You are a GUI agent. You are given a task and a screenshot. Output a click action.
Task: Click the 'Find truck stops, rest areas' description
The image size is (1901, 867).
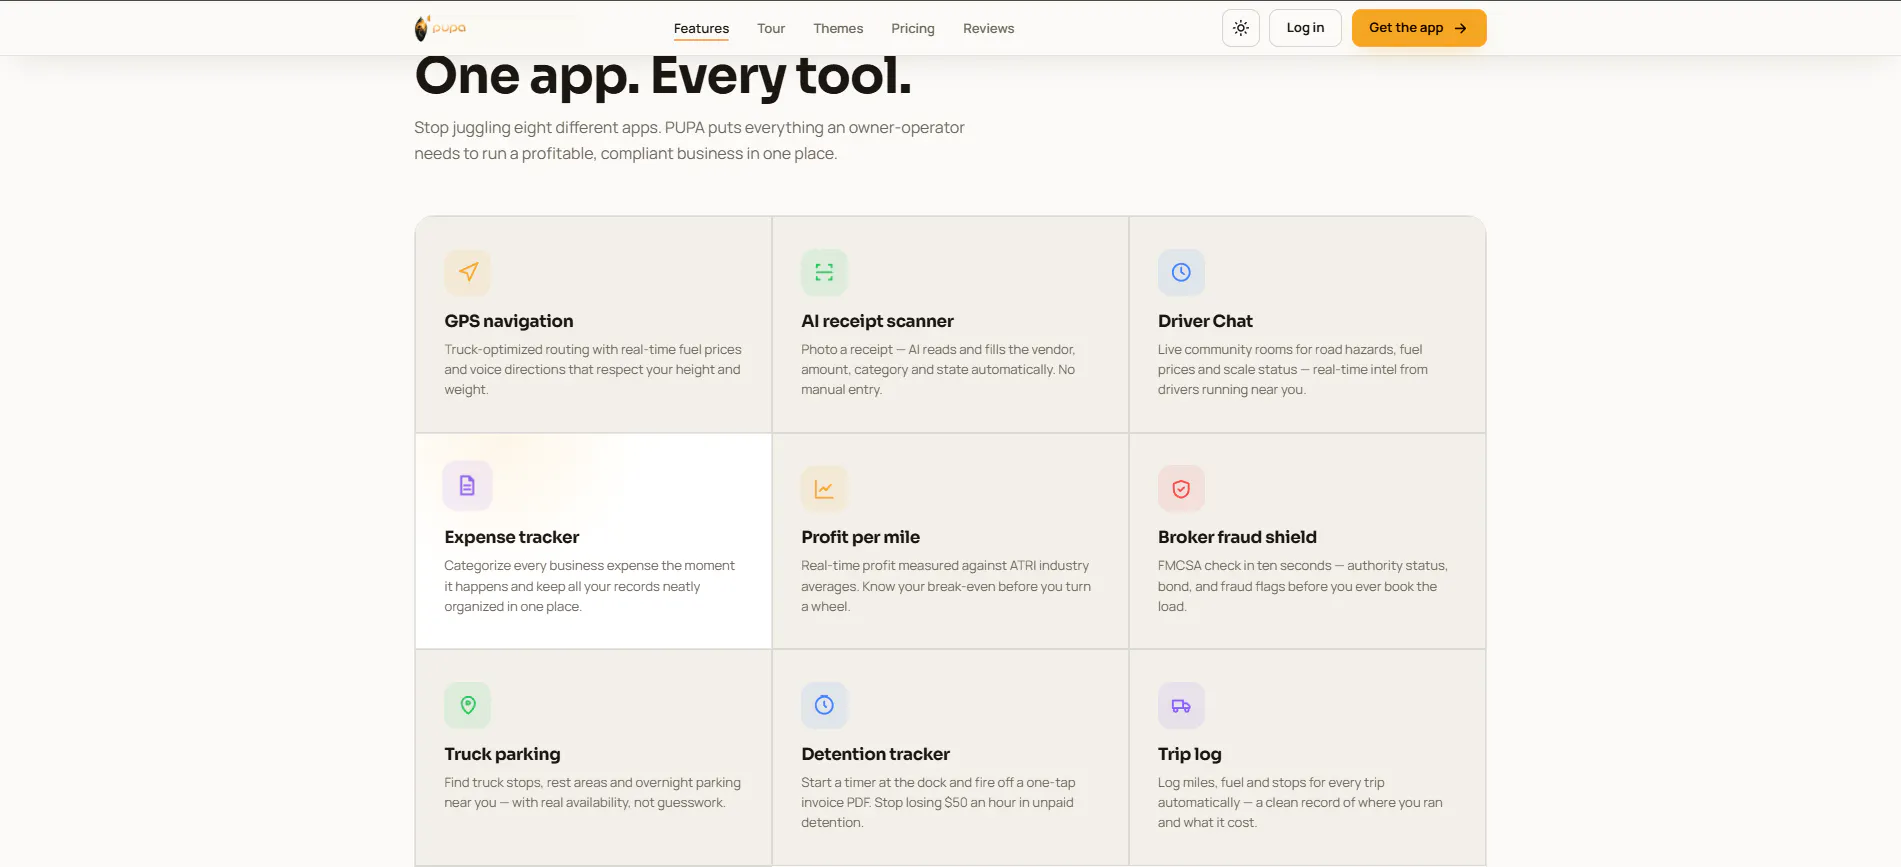(x=593, y=792)
